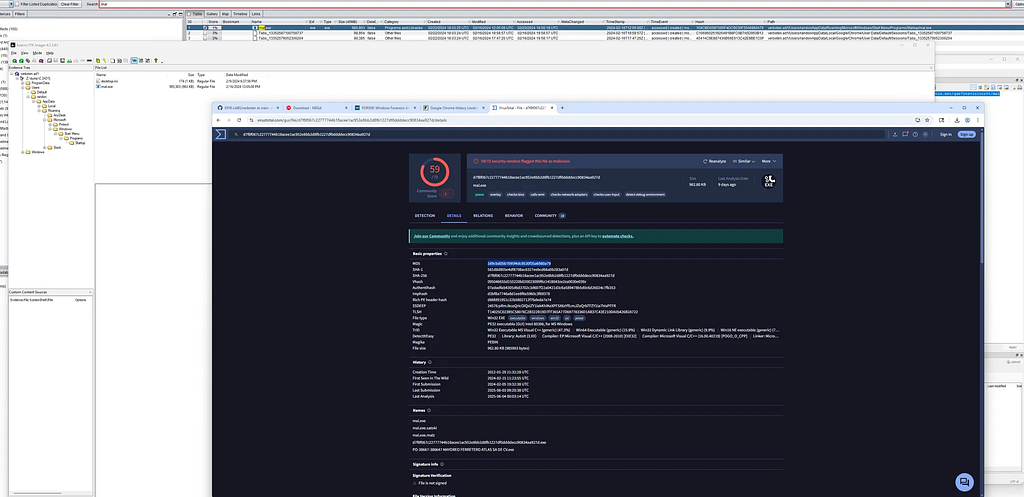Switch to the BEHAVIOR tab

pos(513,216)
